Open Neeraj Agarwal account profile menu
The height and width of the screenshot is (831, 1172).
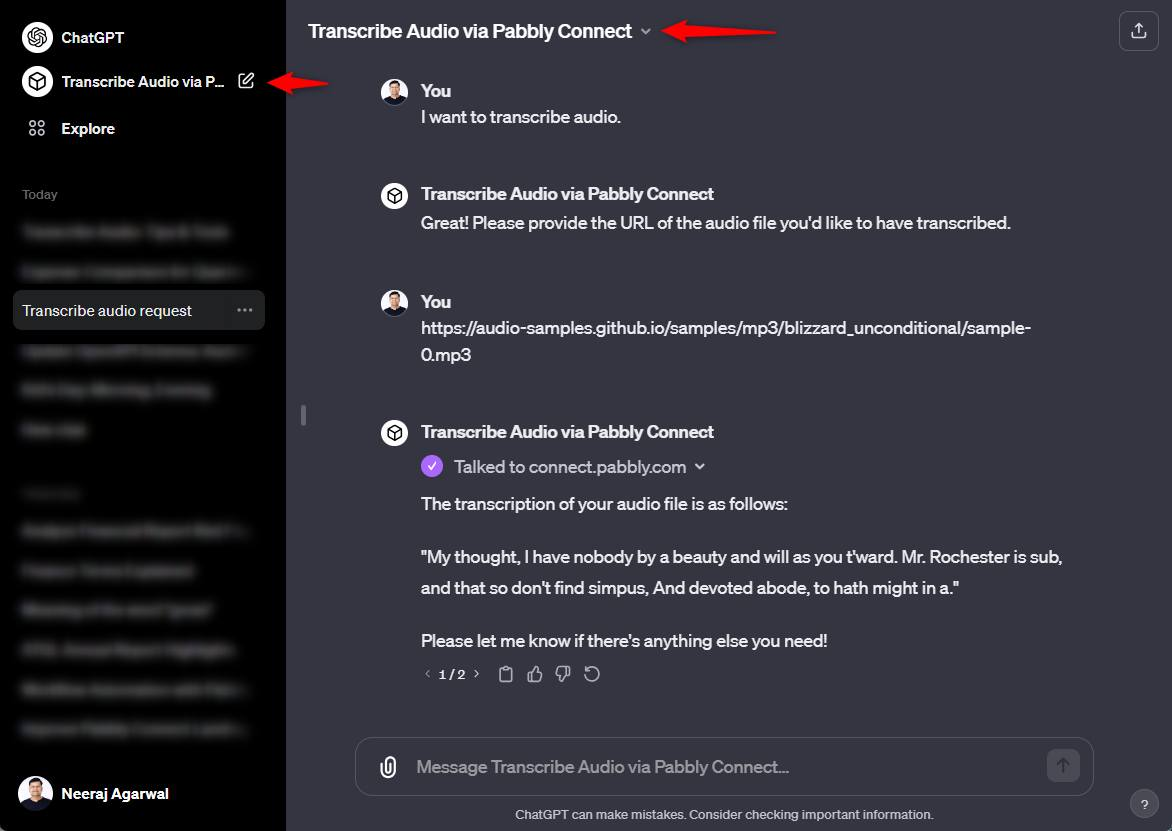(94, 794)
